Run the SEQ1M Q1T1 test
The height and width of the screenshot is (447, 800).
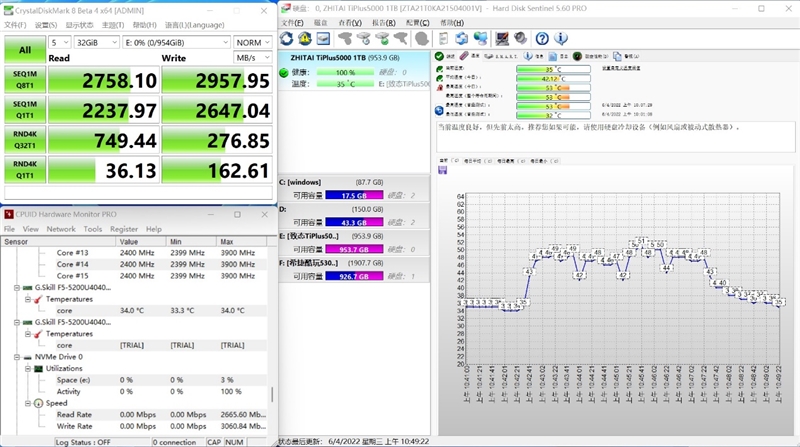coord(25,110)
